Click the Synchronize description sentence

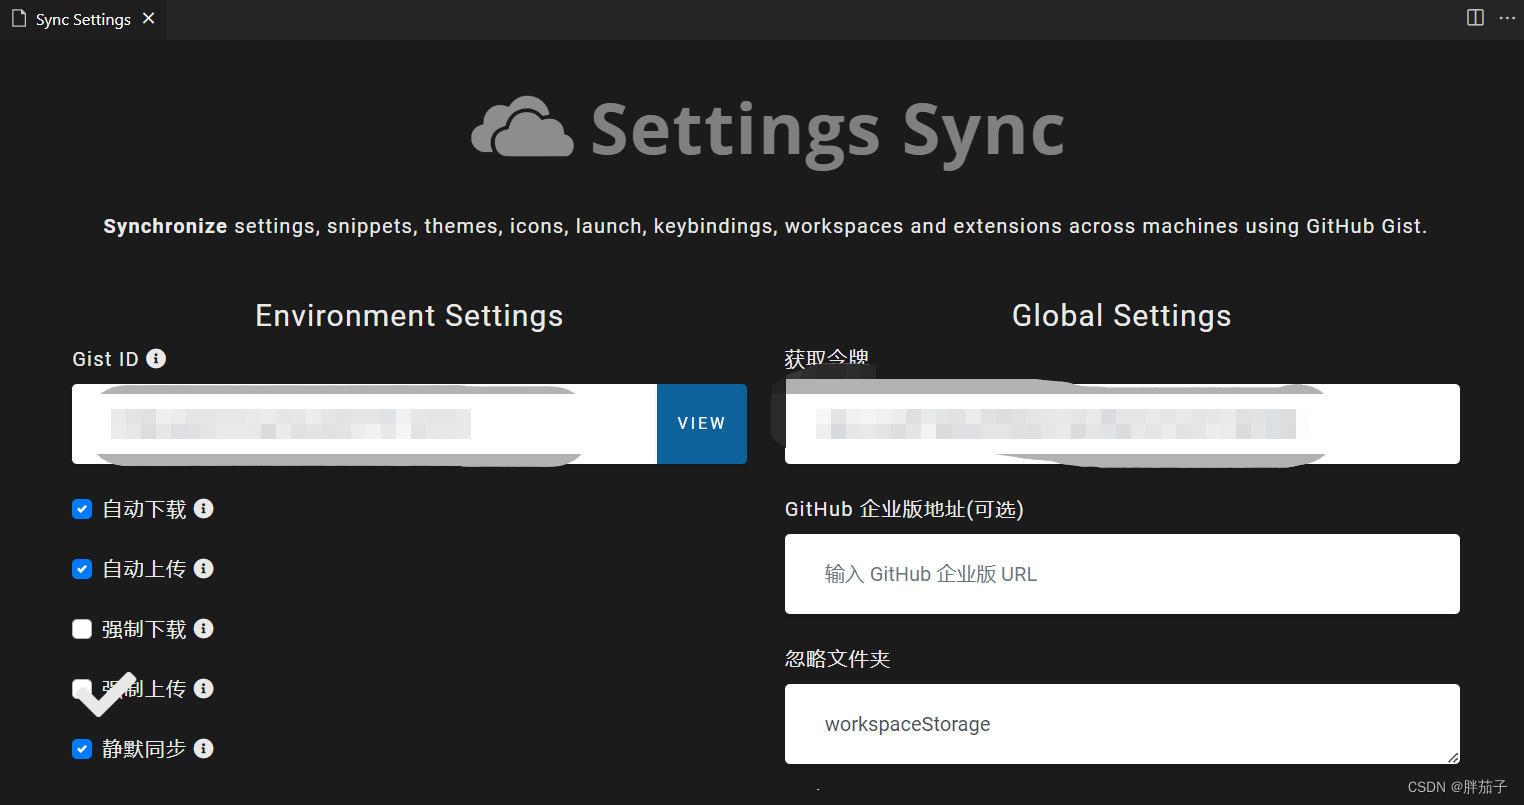click(765, 227)
